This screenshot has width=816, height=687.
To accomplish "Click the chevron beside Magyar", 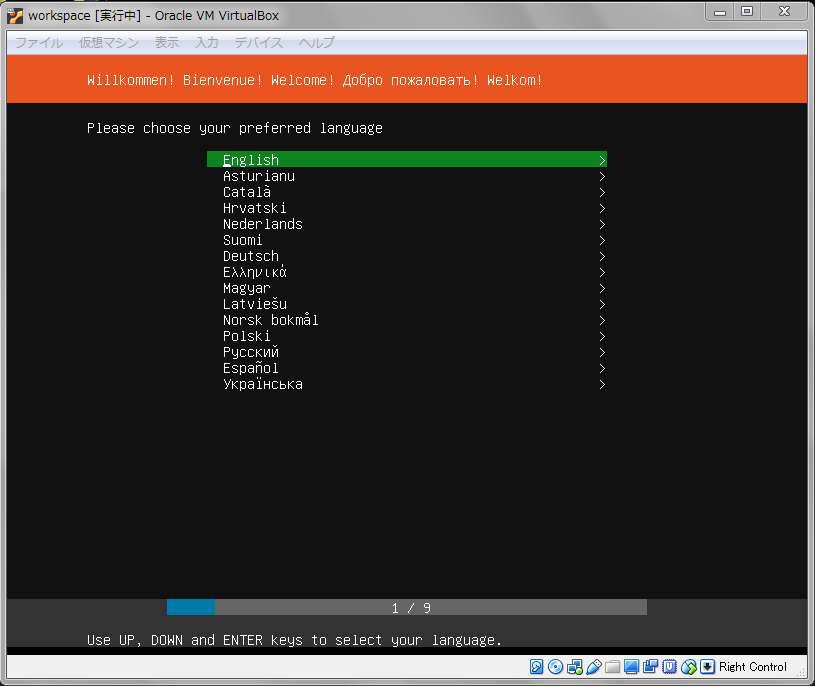I will pyautogui.click(x=602, y=288).
